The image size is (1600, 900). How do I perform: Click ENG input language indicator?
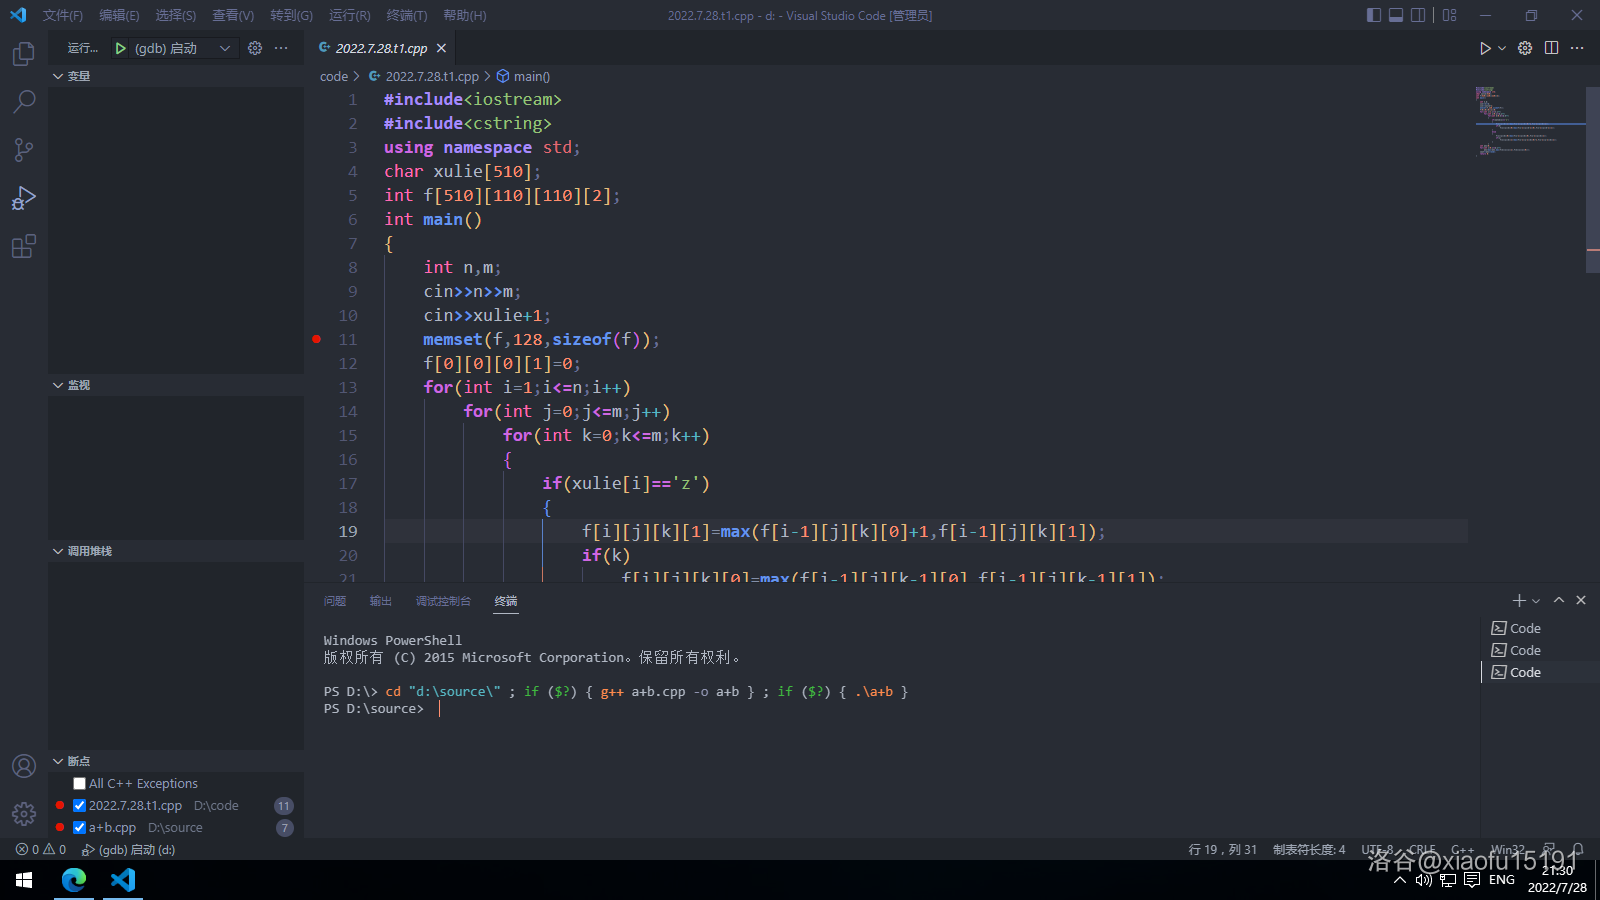1502,880
